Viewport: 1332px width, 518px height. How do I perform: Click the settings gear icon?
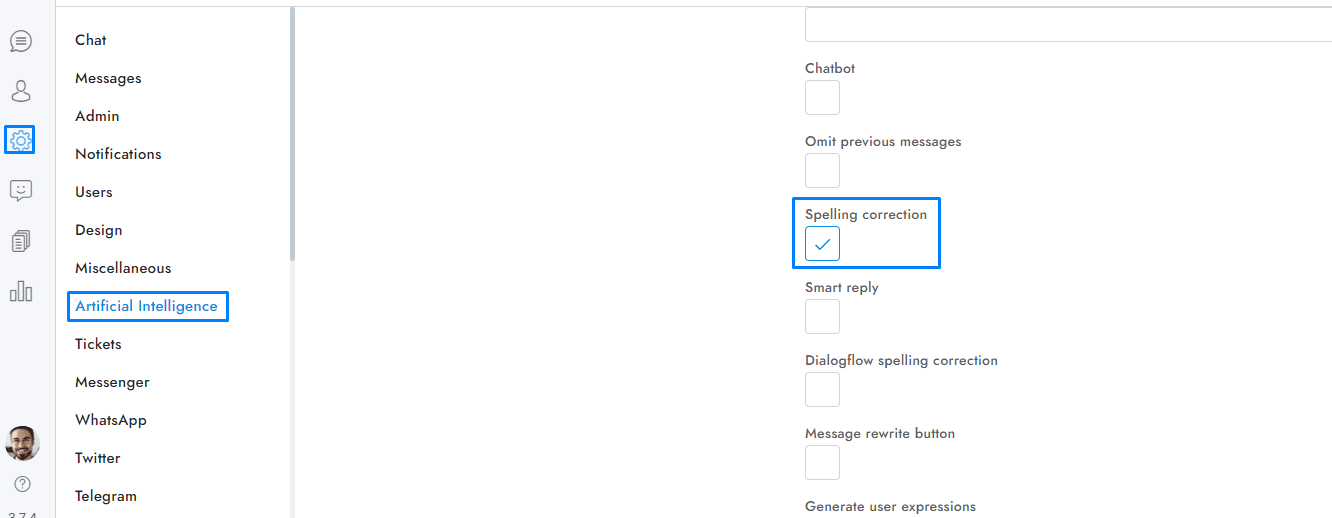20,140
